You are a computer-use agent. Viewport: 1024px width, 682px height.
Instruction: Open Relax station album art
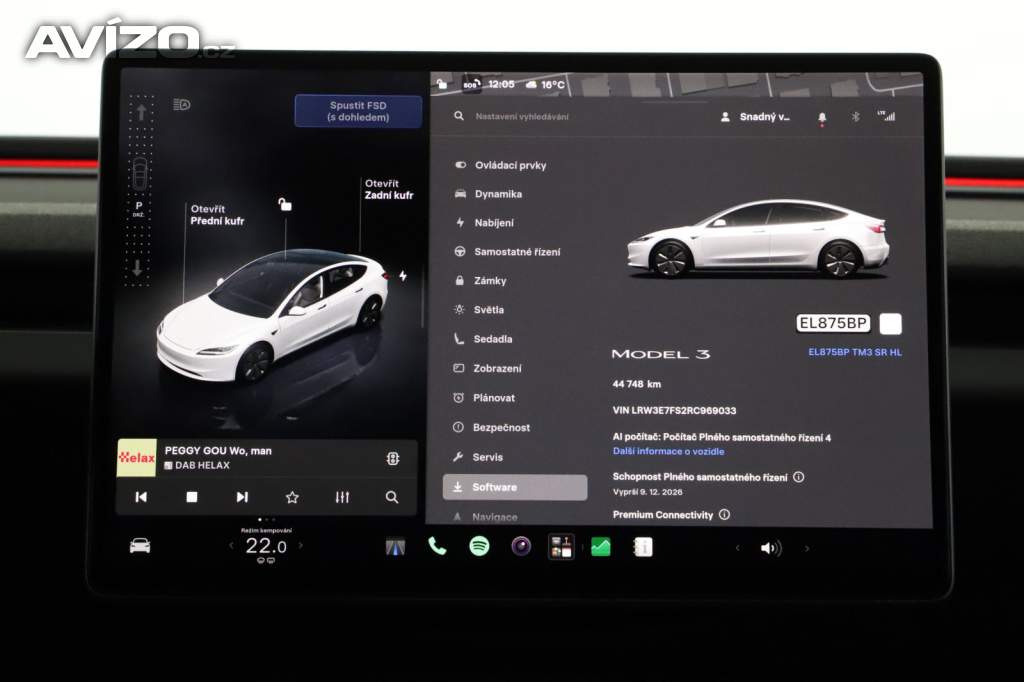(x=136, y=458)
